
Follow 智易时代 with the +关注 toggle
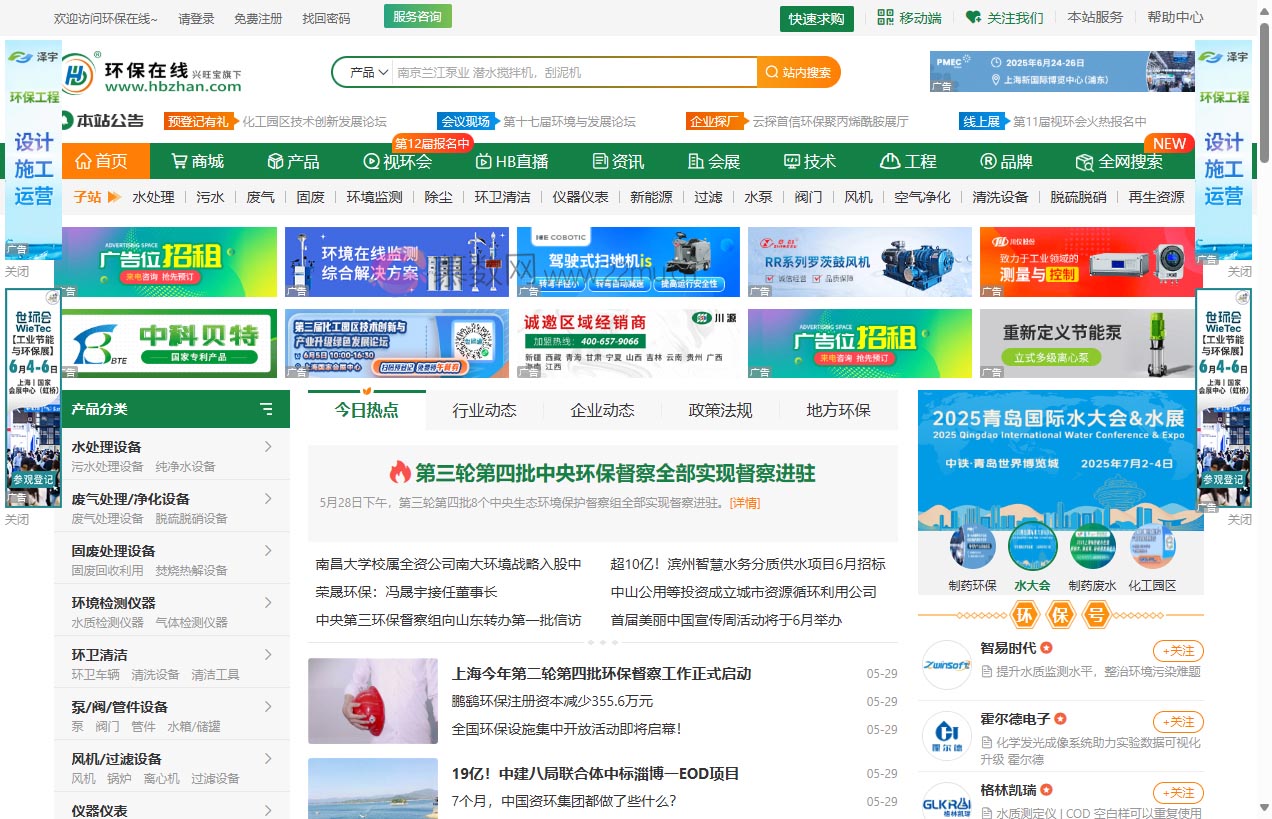coord(1177,650)
